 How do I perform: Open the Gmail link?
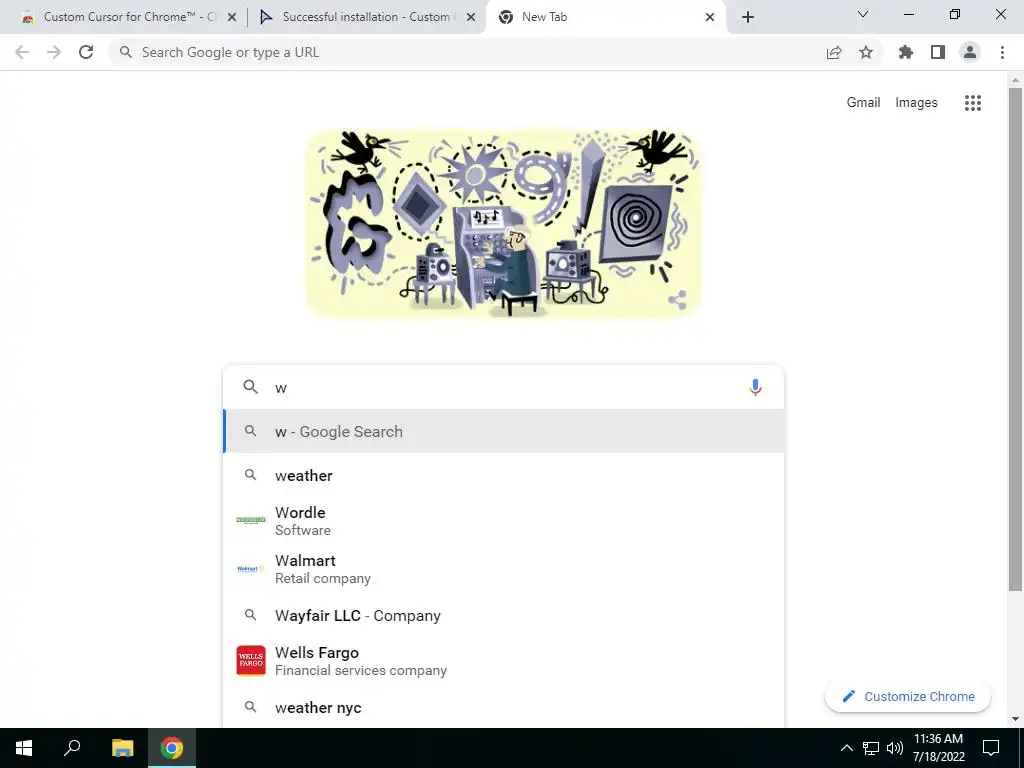863,103
